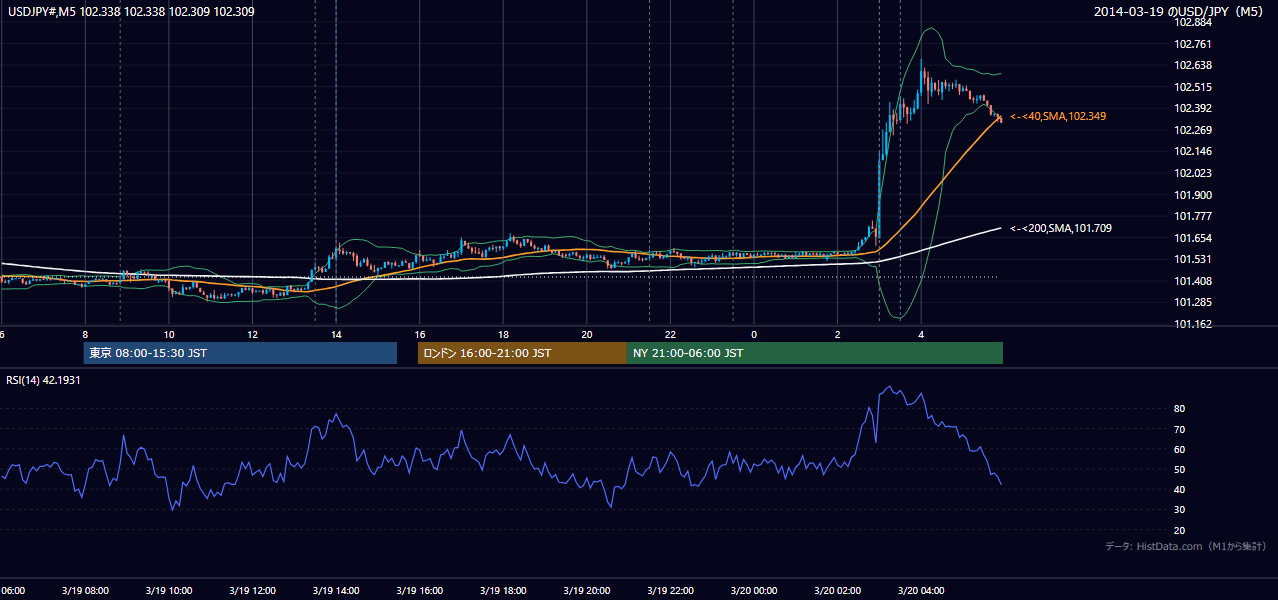Click hour label 22 under price chart

tap(671, 334)
